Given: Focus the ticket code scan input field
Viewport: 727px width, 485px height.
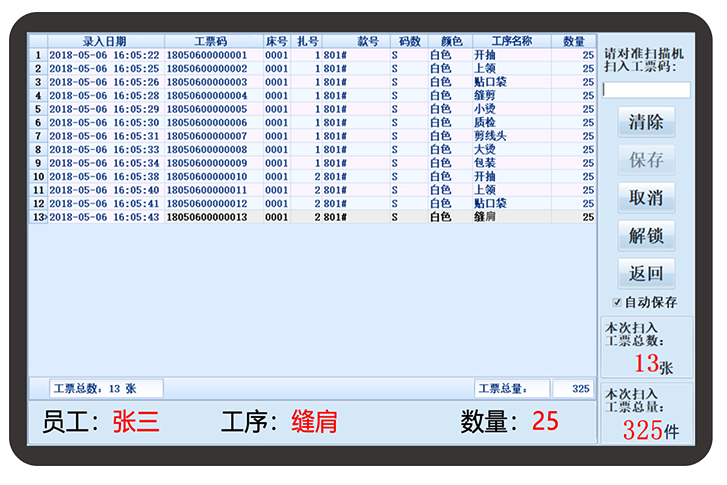Looking at the screenshot, I should point(645,90).
